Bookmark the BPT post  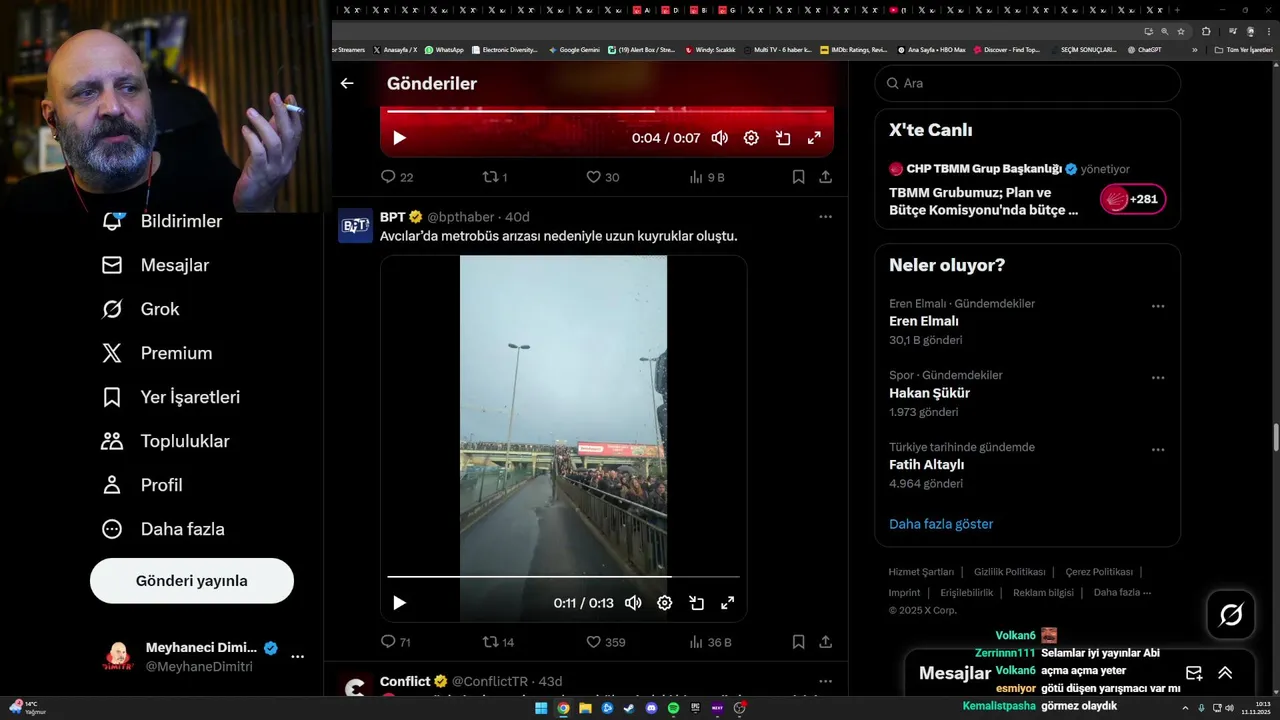pyautogui.click(x=798, y=642)
